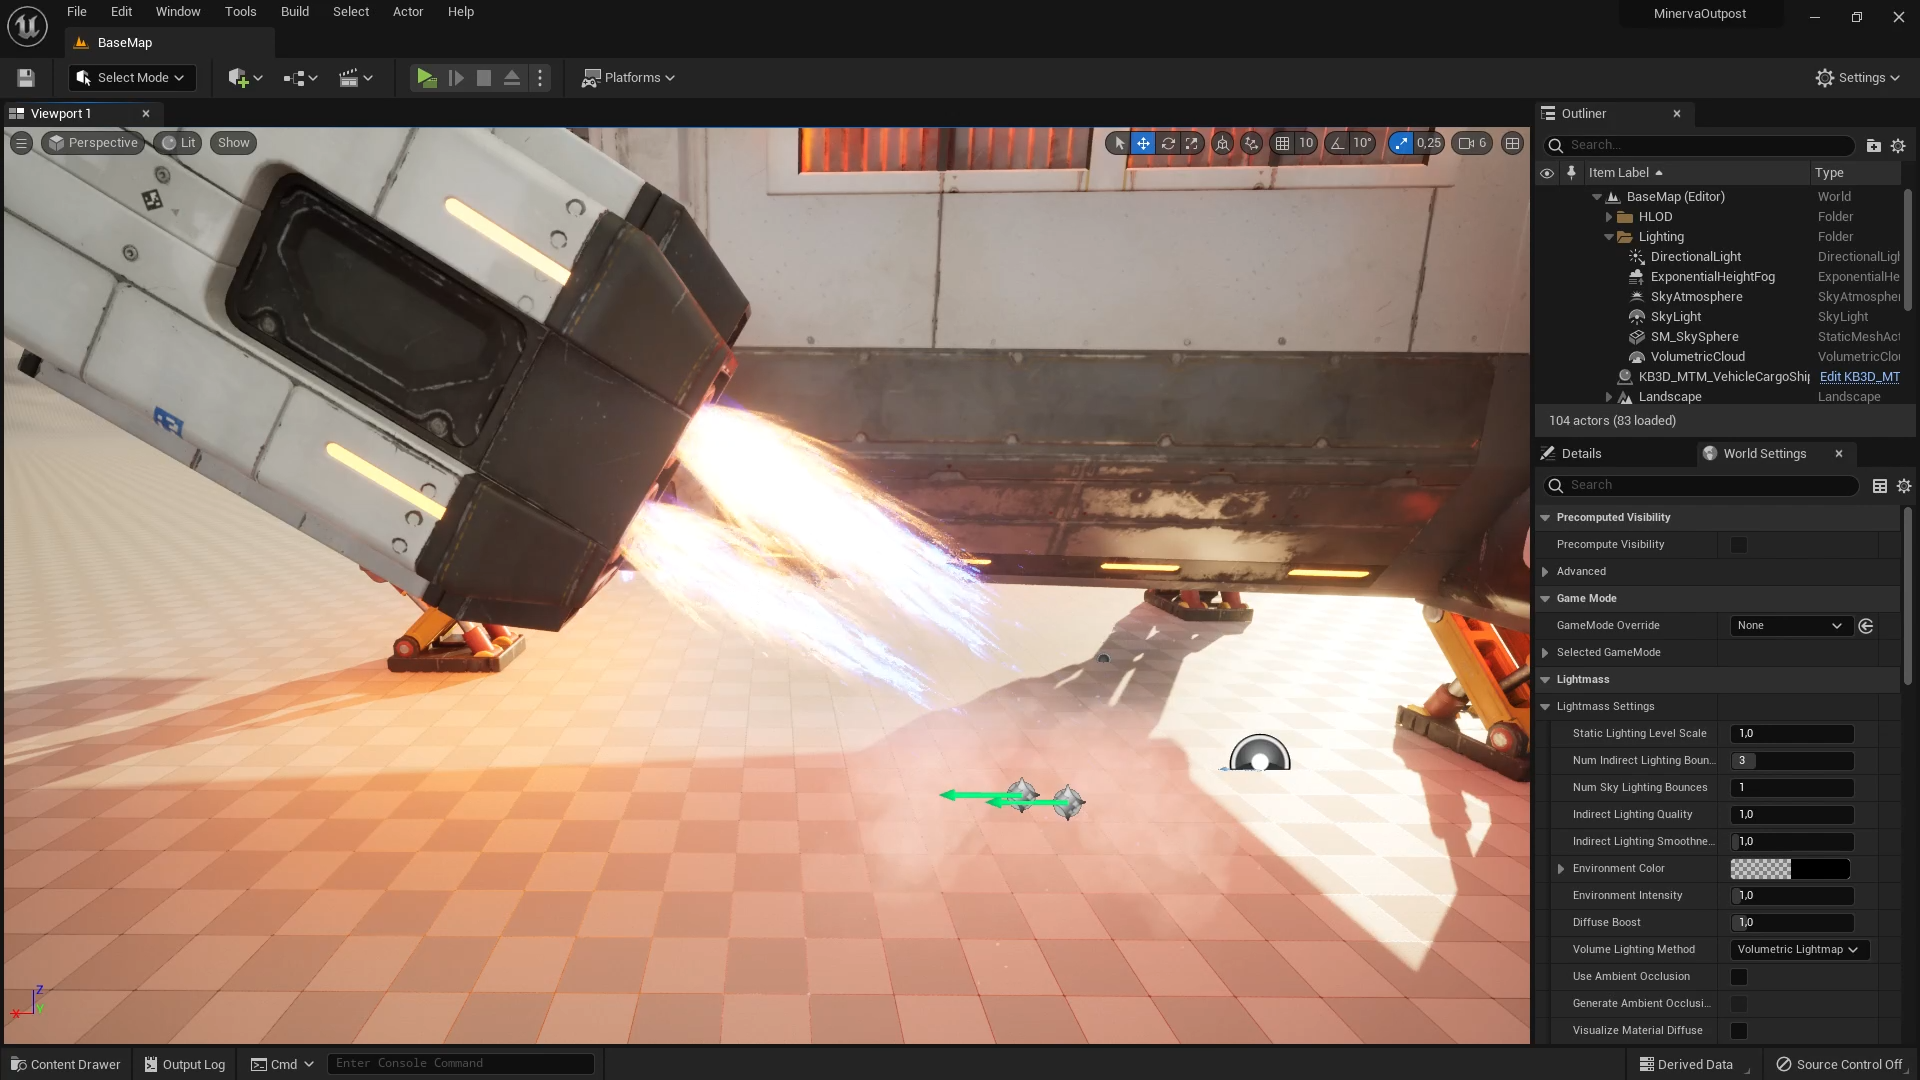Open the viewport layout icon

1512,143
